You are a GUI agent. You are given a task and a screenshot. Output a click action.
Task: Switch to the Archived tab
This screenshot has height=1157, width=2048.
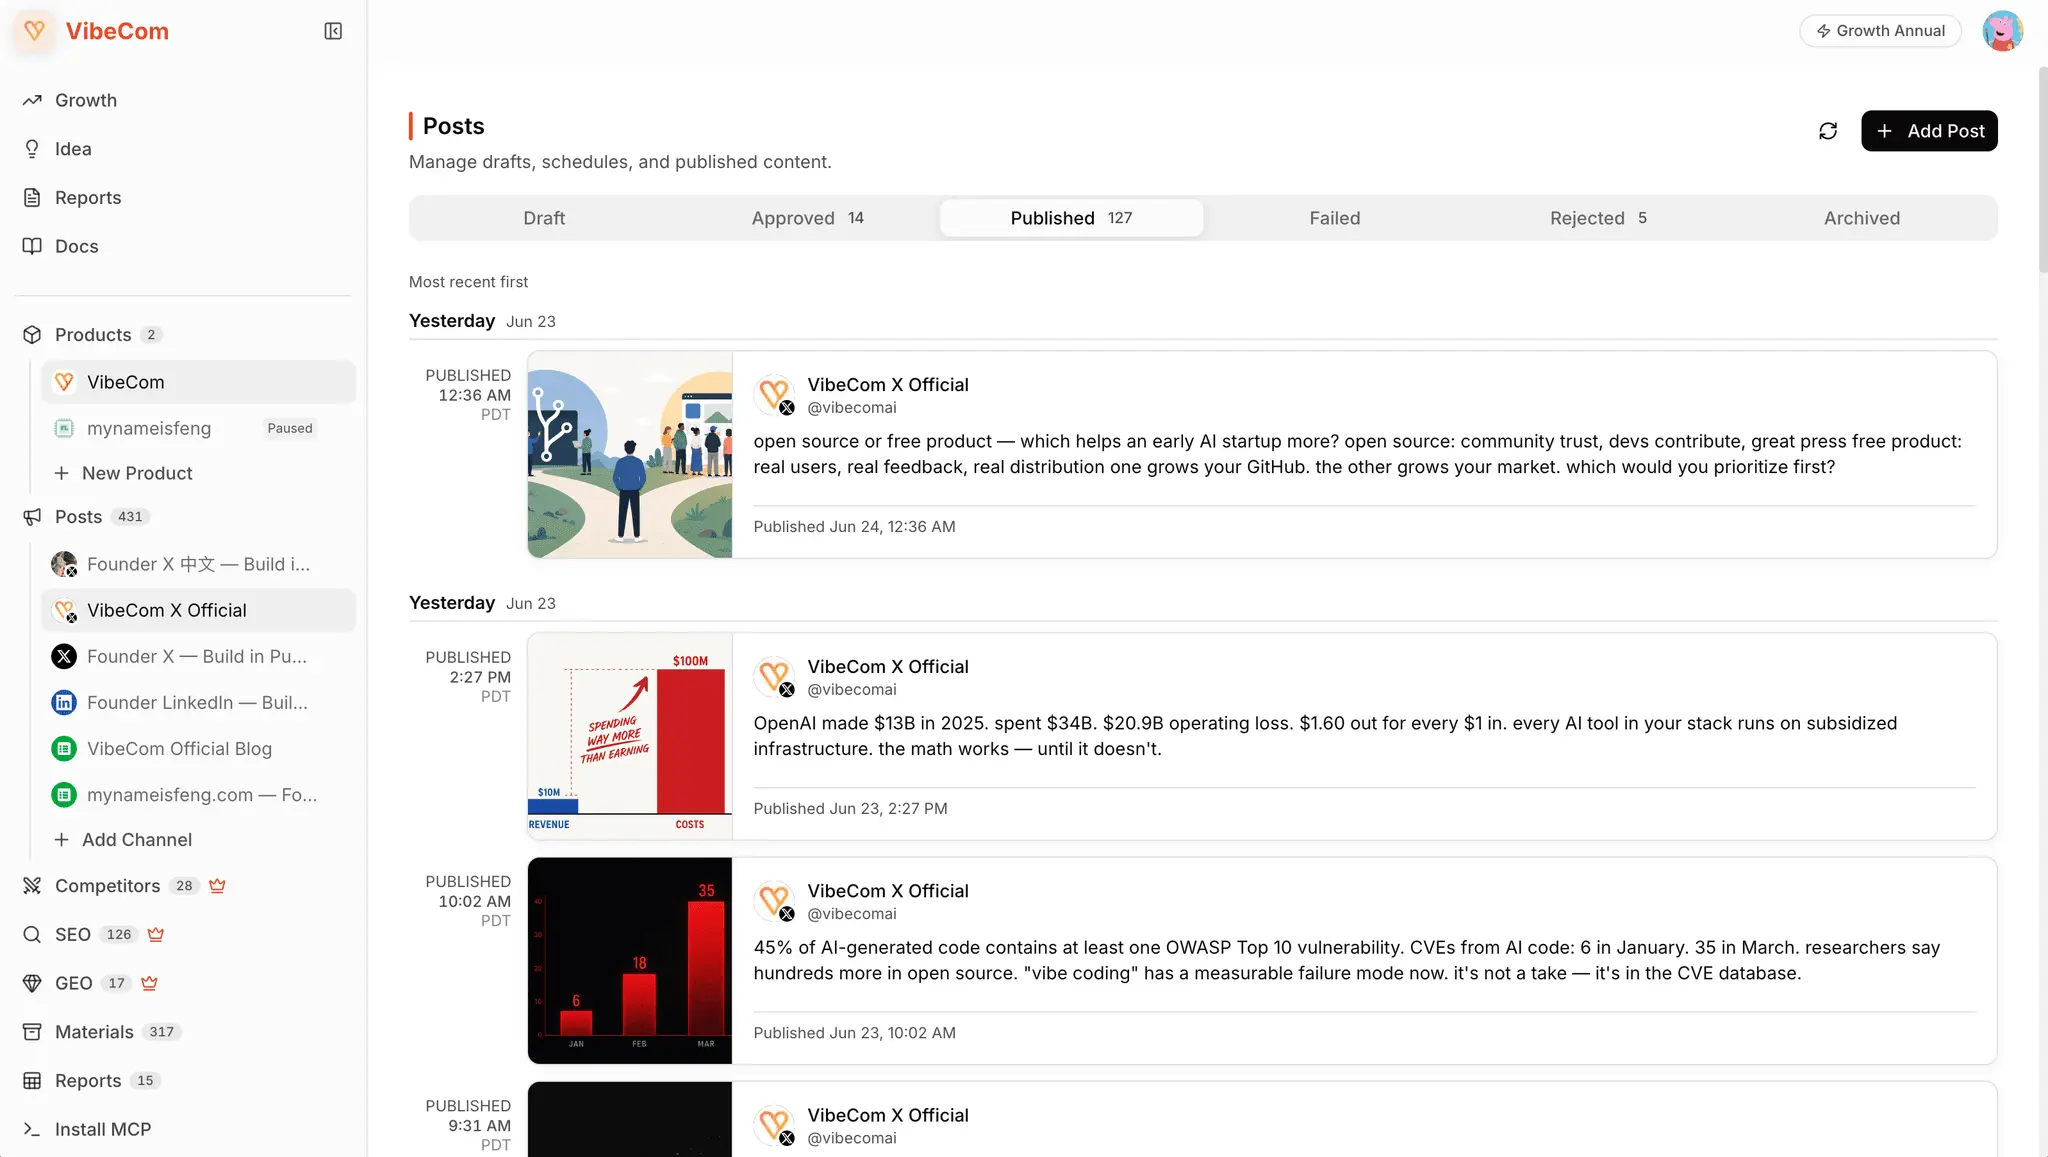tap(1862, 218)
